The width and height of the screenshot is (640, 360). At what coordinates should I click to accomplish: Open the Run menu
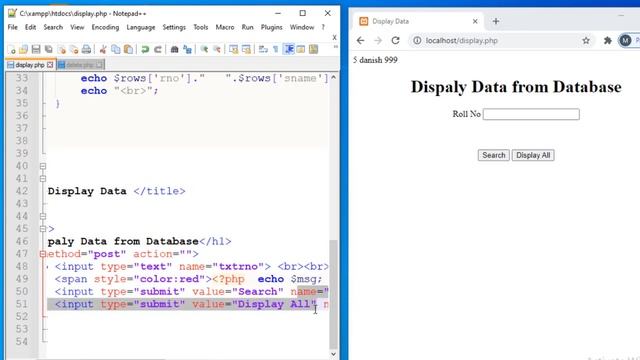tap(247, 27)
